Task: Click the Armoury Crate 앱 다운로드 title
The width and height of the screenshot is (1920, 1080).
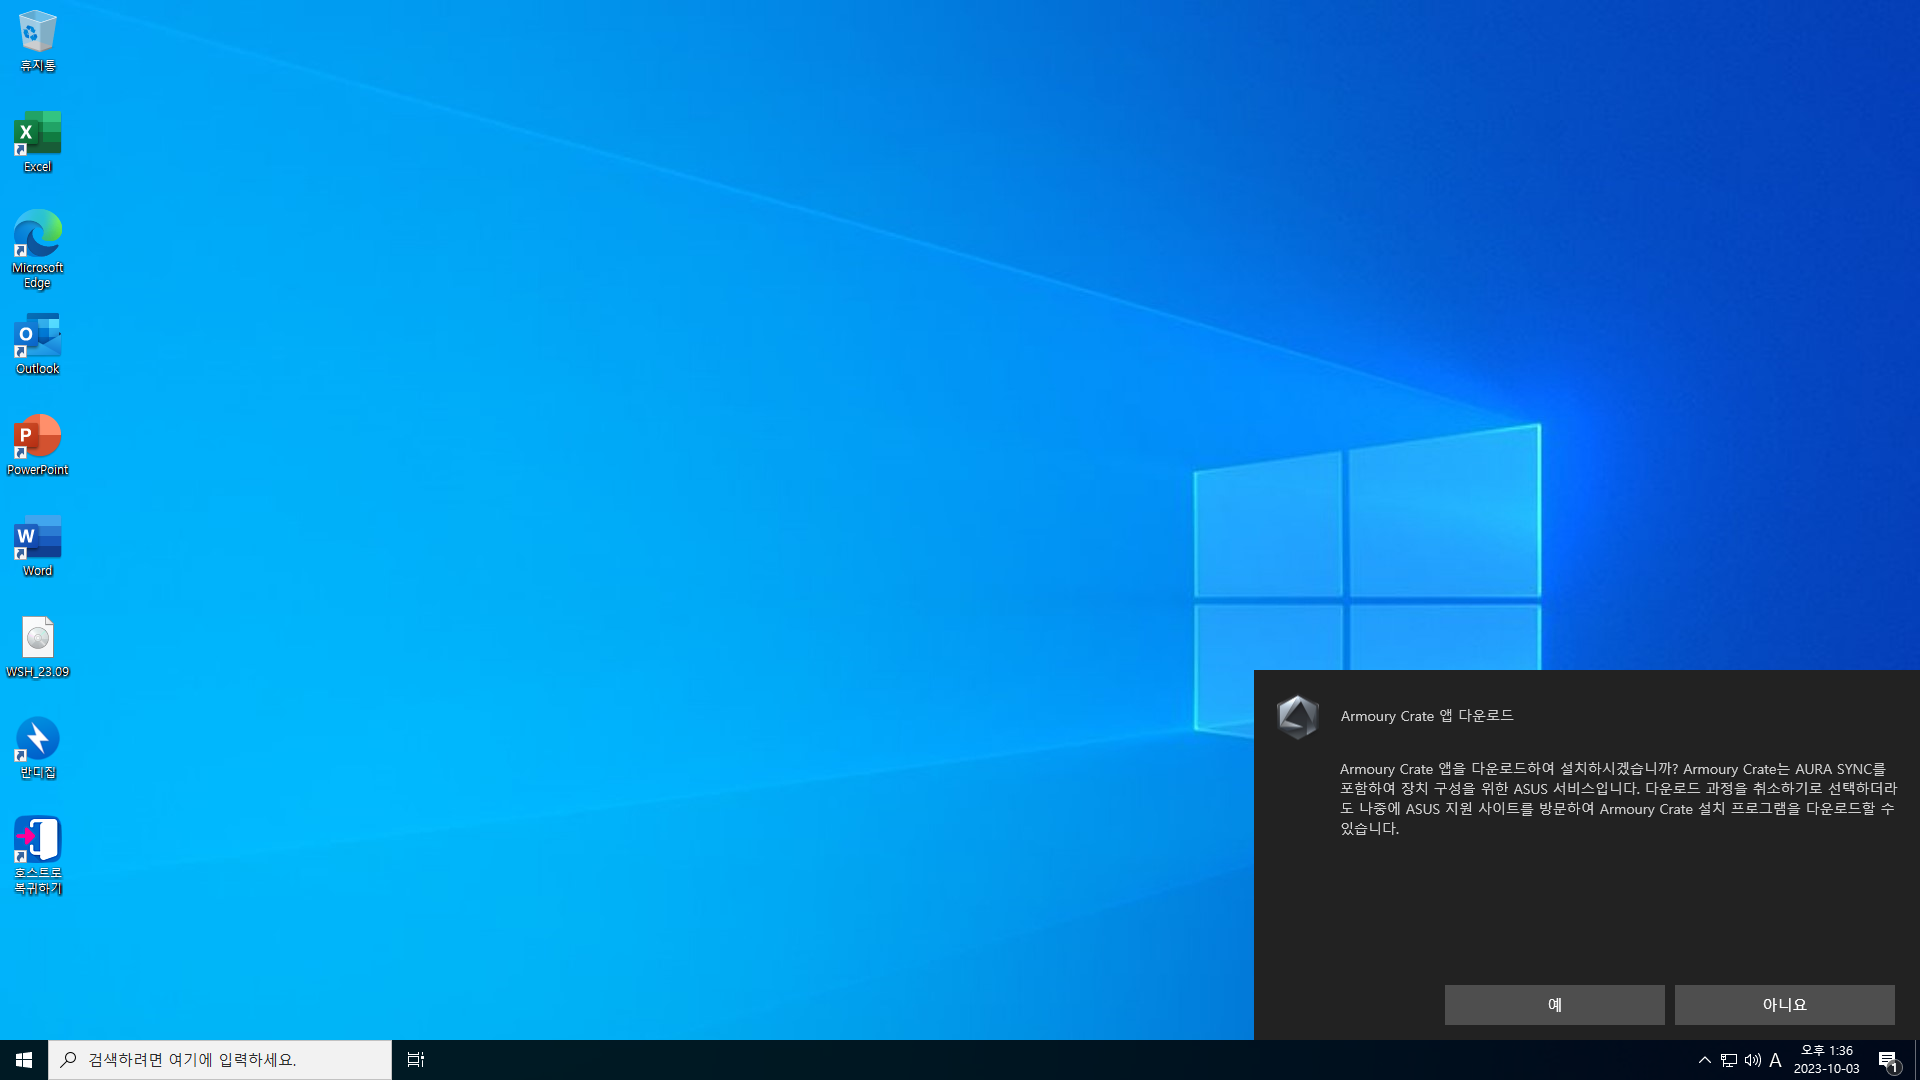Action: point(1427,716)
